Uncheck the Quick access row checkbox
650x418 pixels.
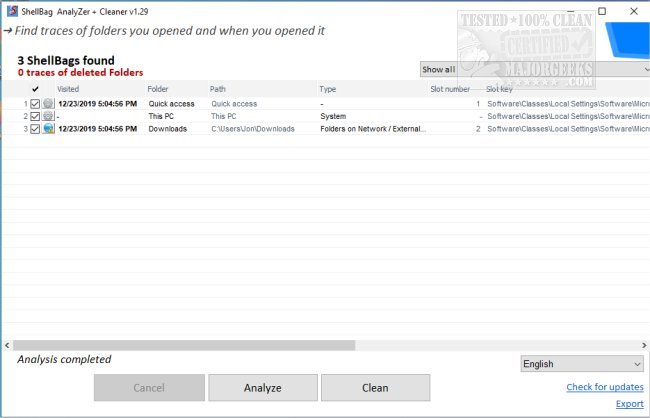(35, 103)
